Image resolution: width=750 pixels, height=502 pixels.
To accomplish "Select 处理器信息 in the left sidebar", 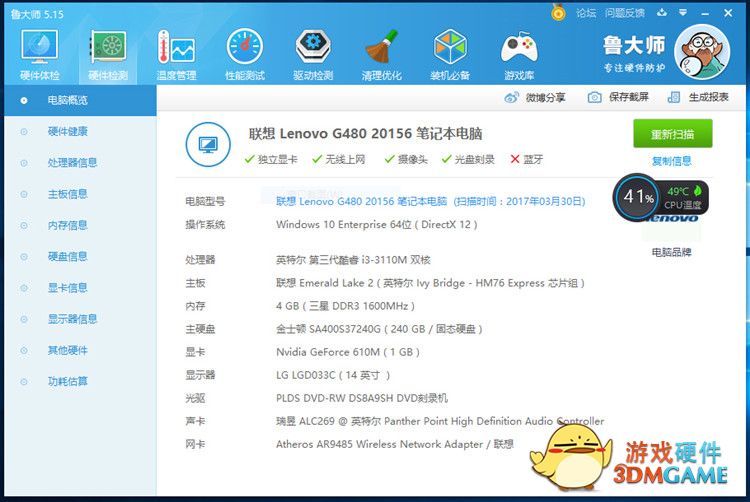I will pyautogui.click(x=72, y=163).
